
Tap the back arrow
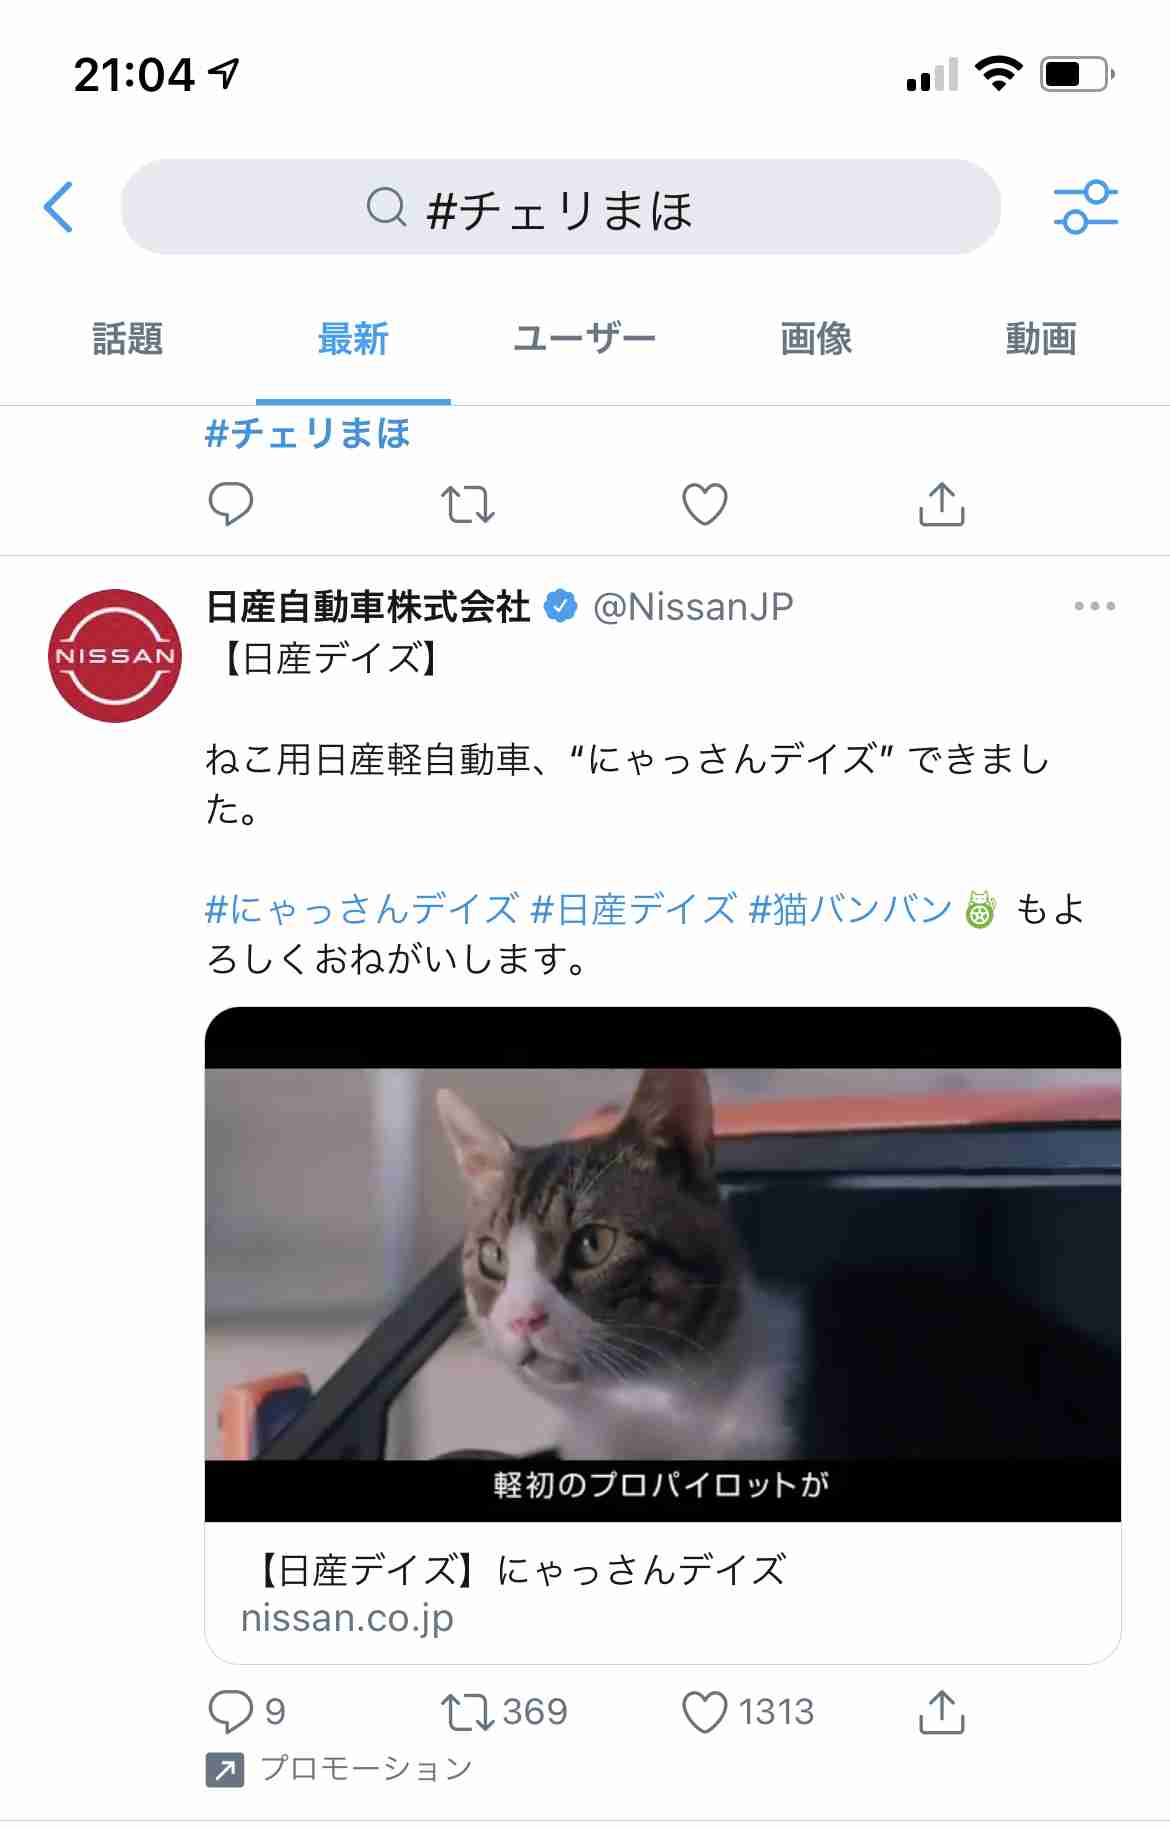(x=59, y=207)
